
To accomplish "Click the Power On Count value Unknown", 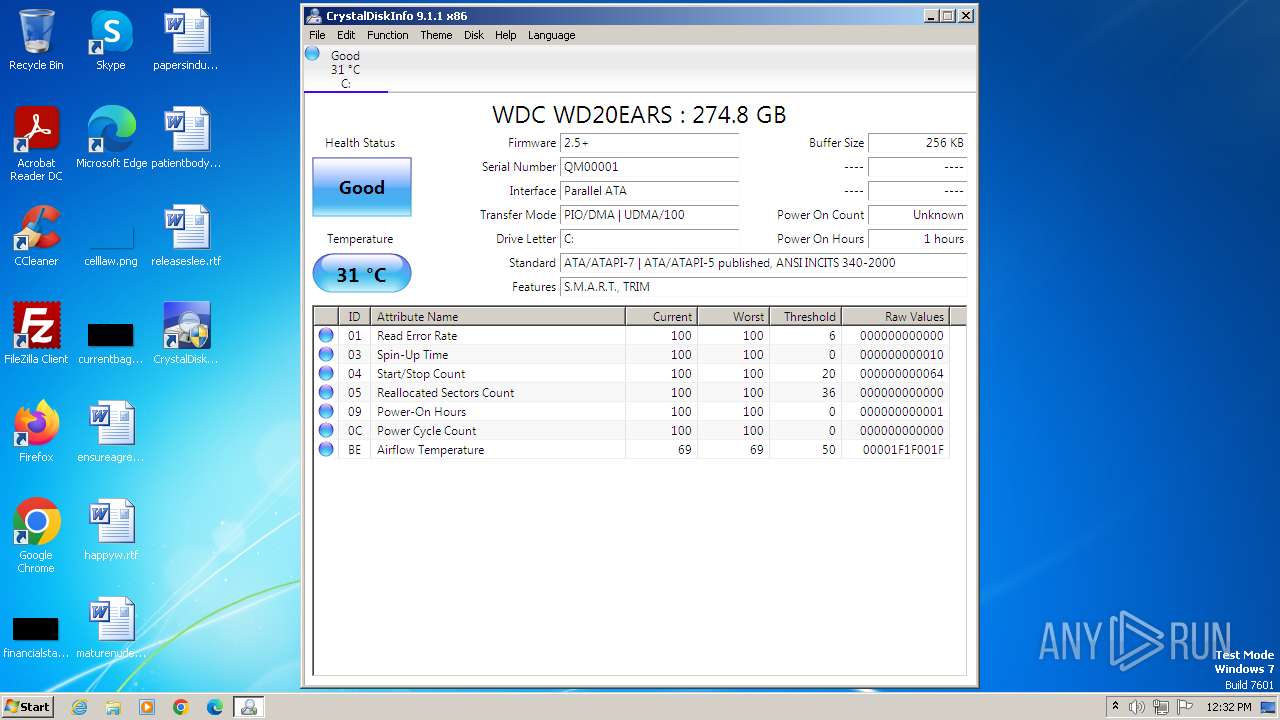I will click(917, 215).
